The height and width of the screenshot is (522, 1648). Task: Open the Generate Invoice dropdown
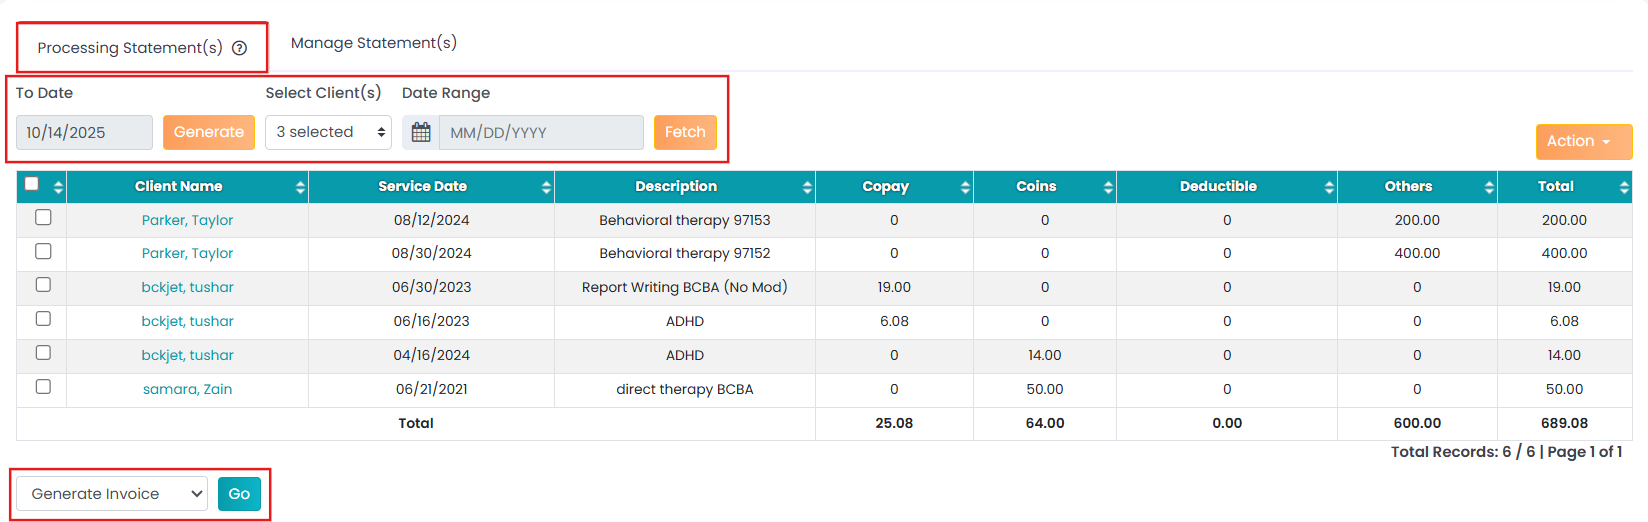[112, 494]
